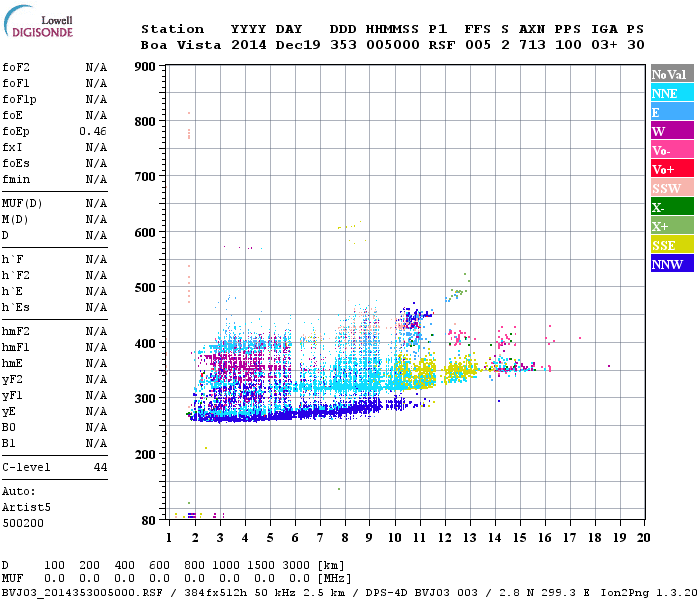This screenshot has width=700, height=600.
Task: Click the yF1 parameter label
Action: pos(12,396)
